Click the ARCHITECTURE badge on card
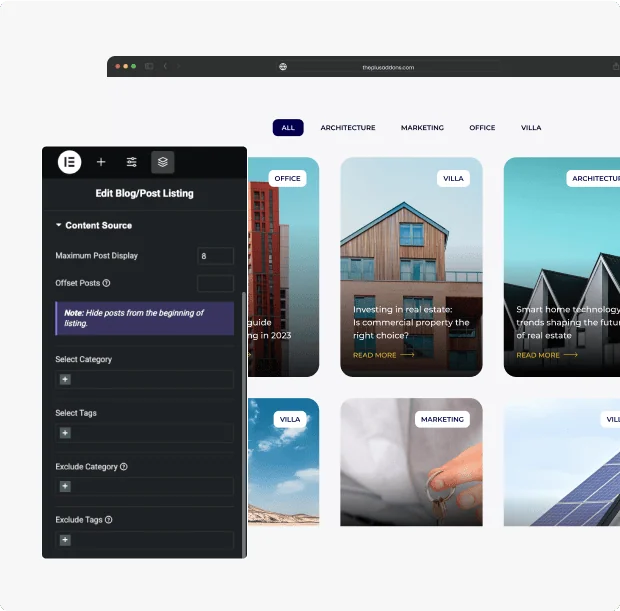The height and width of the screenshot is (611, 620). 593,178
